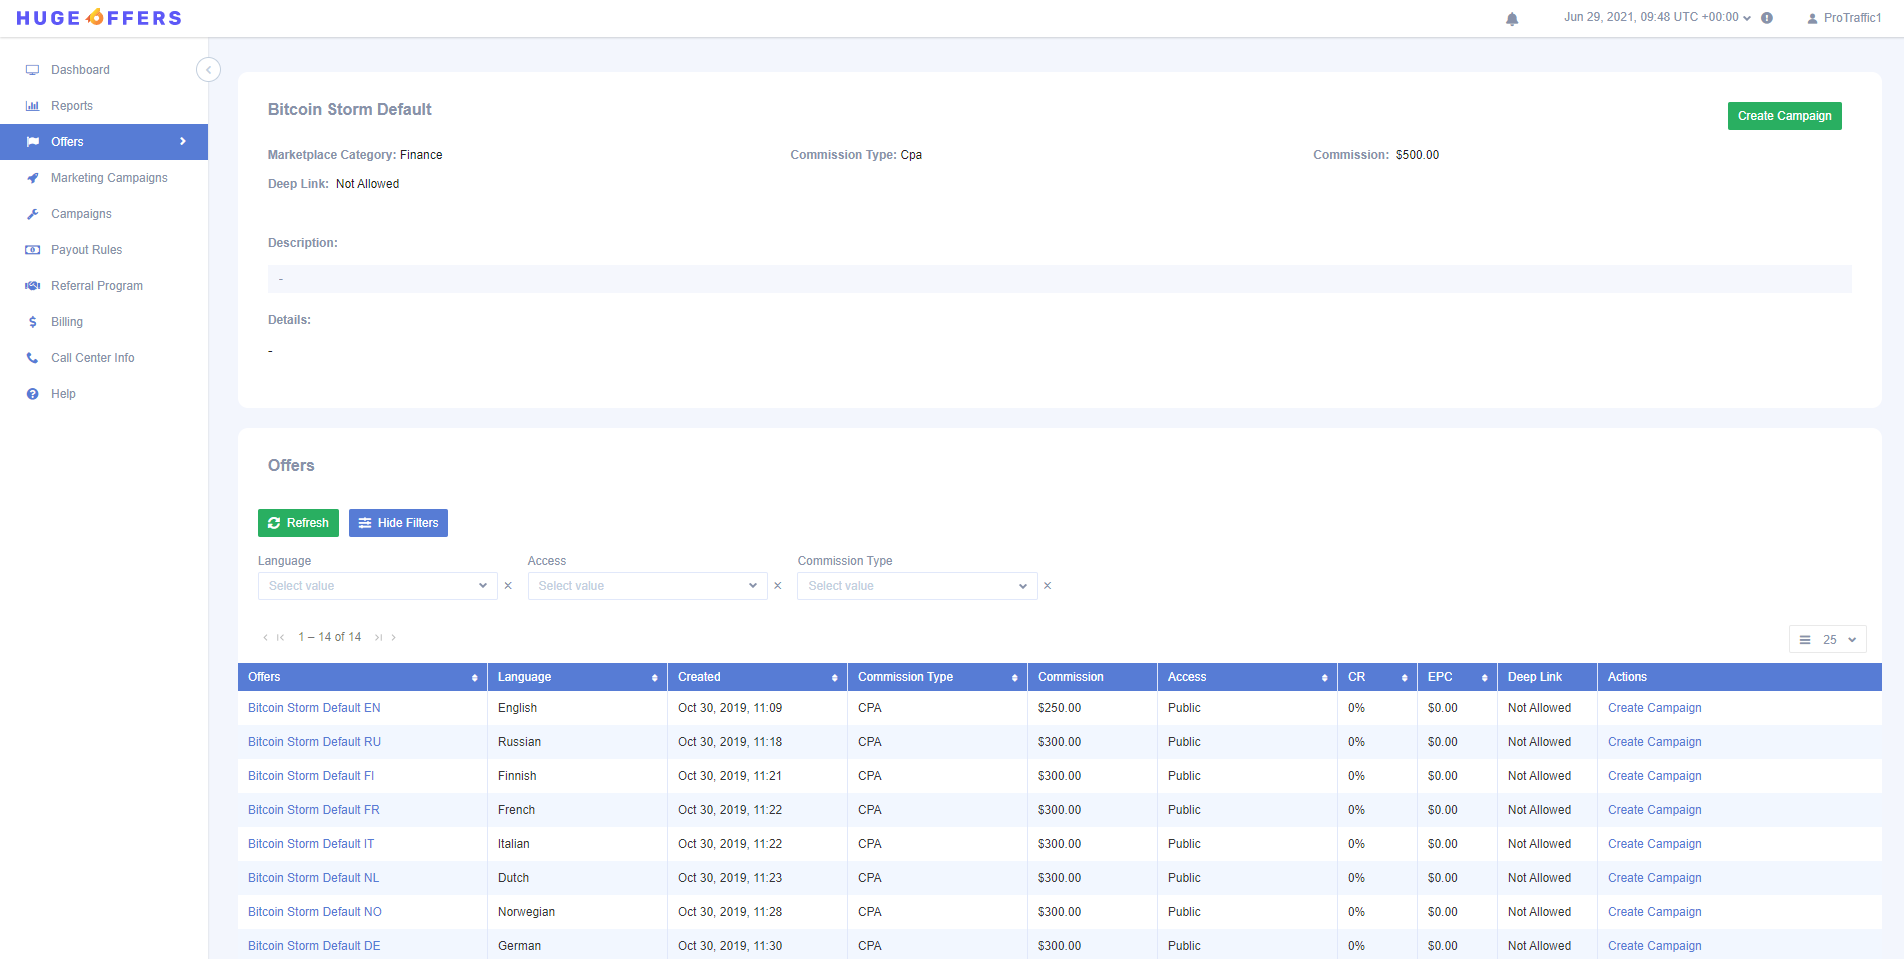Open the Bitcoin Storm Default RU offer

coord(314,742)
